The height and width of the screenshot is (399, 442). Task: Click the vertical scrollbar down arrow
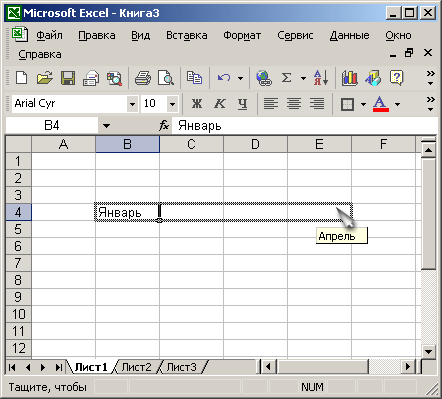(x=428, y=351)
